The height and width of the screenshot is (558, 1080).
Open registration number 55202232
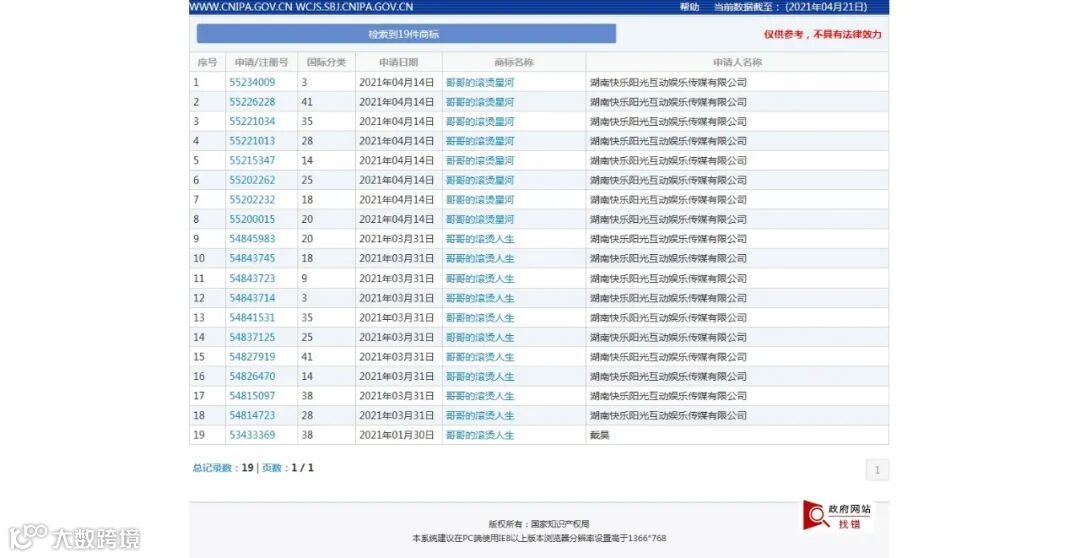[x=252, y=200]
